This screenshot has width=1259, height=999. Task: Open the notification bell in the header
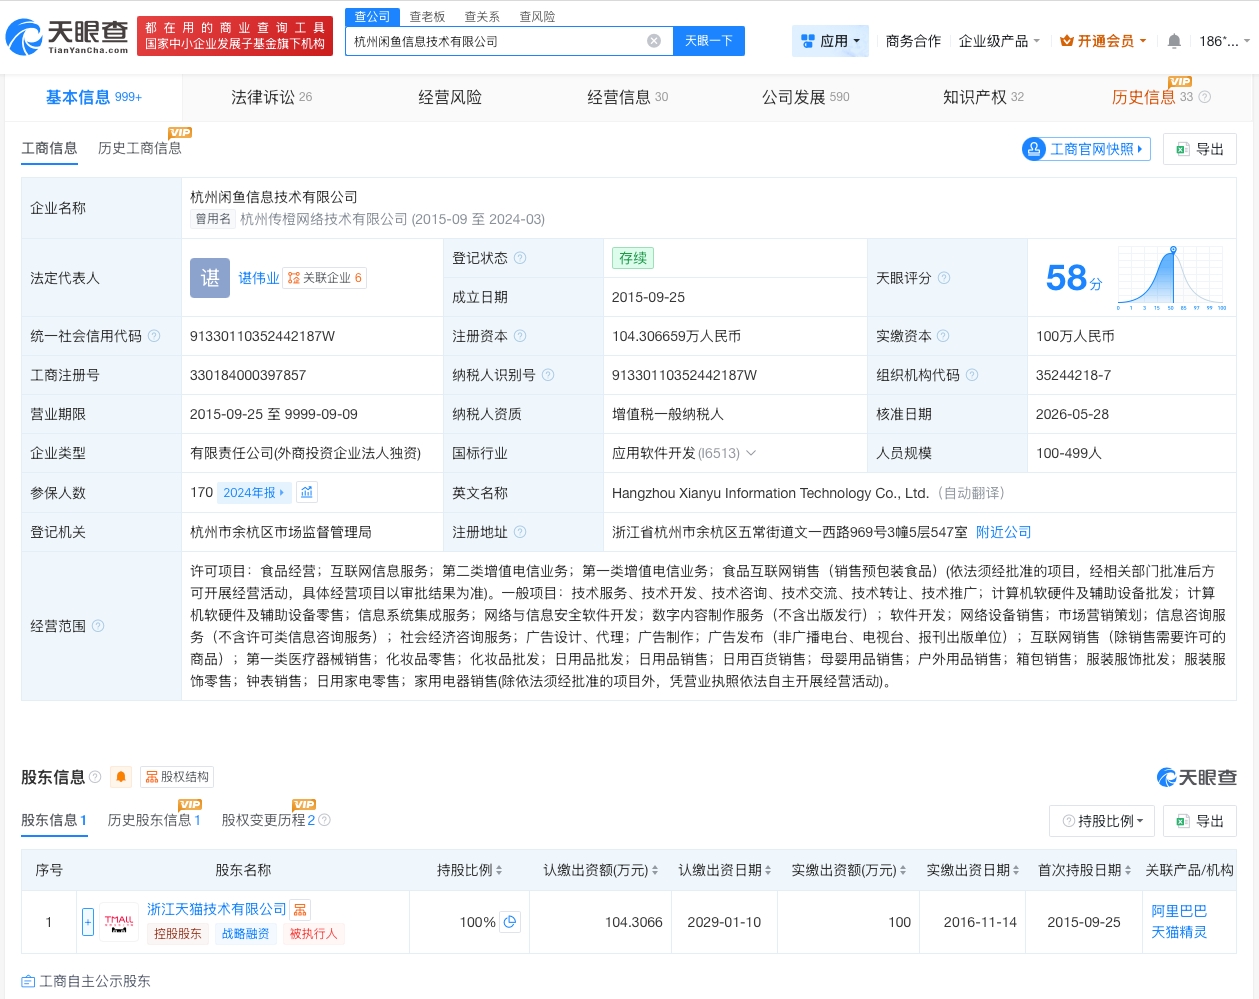tap(1174, 41)
